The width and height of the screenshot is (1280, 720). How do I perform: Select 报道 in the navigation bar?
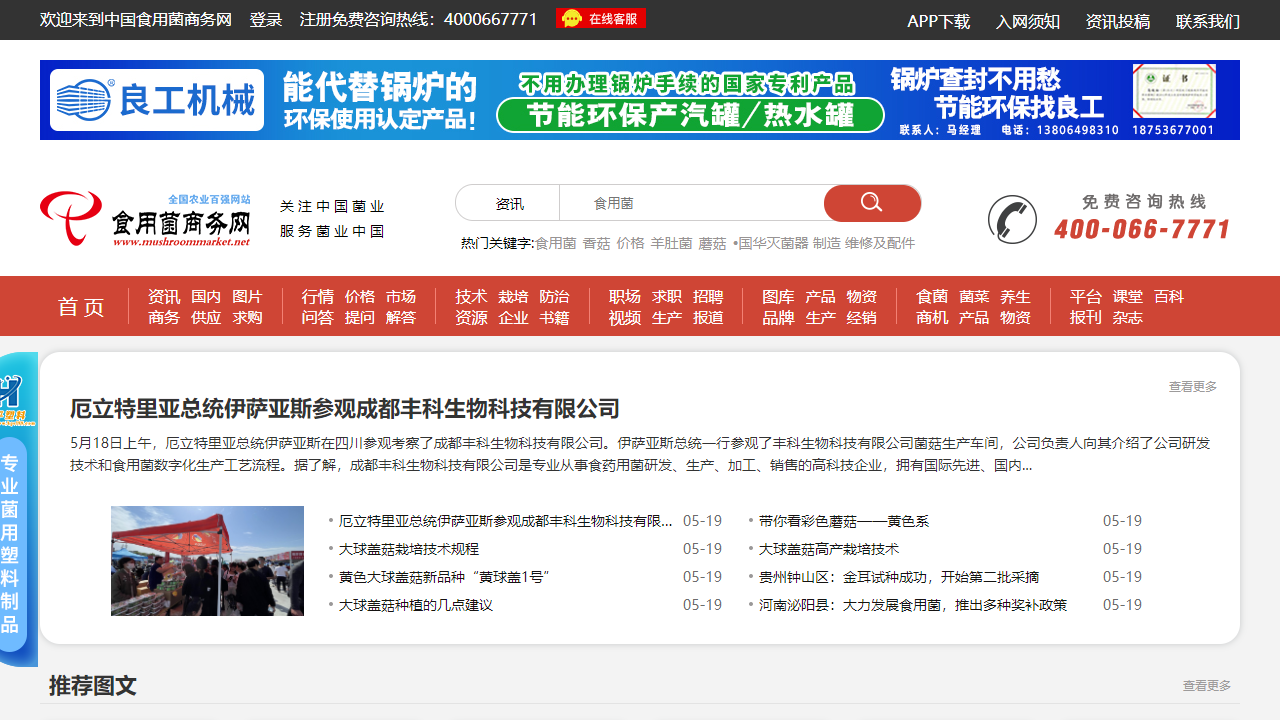[708, 318]
